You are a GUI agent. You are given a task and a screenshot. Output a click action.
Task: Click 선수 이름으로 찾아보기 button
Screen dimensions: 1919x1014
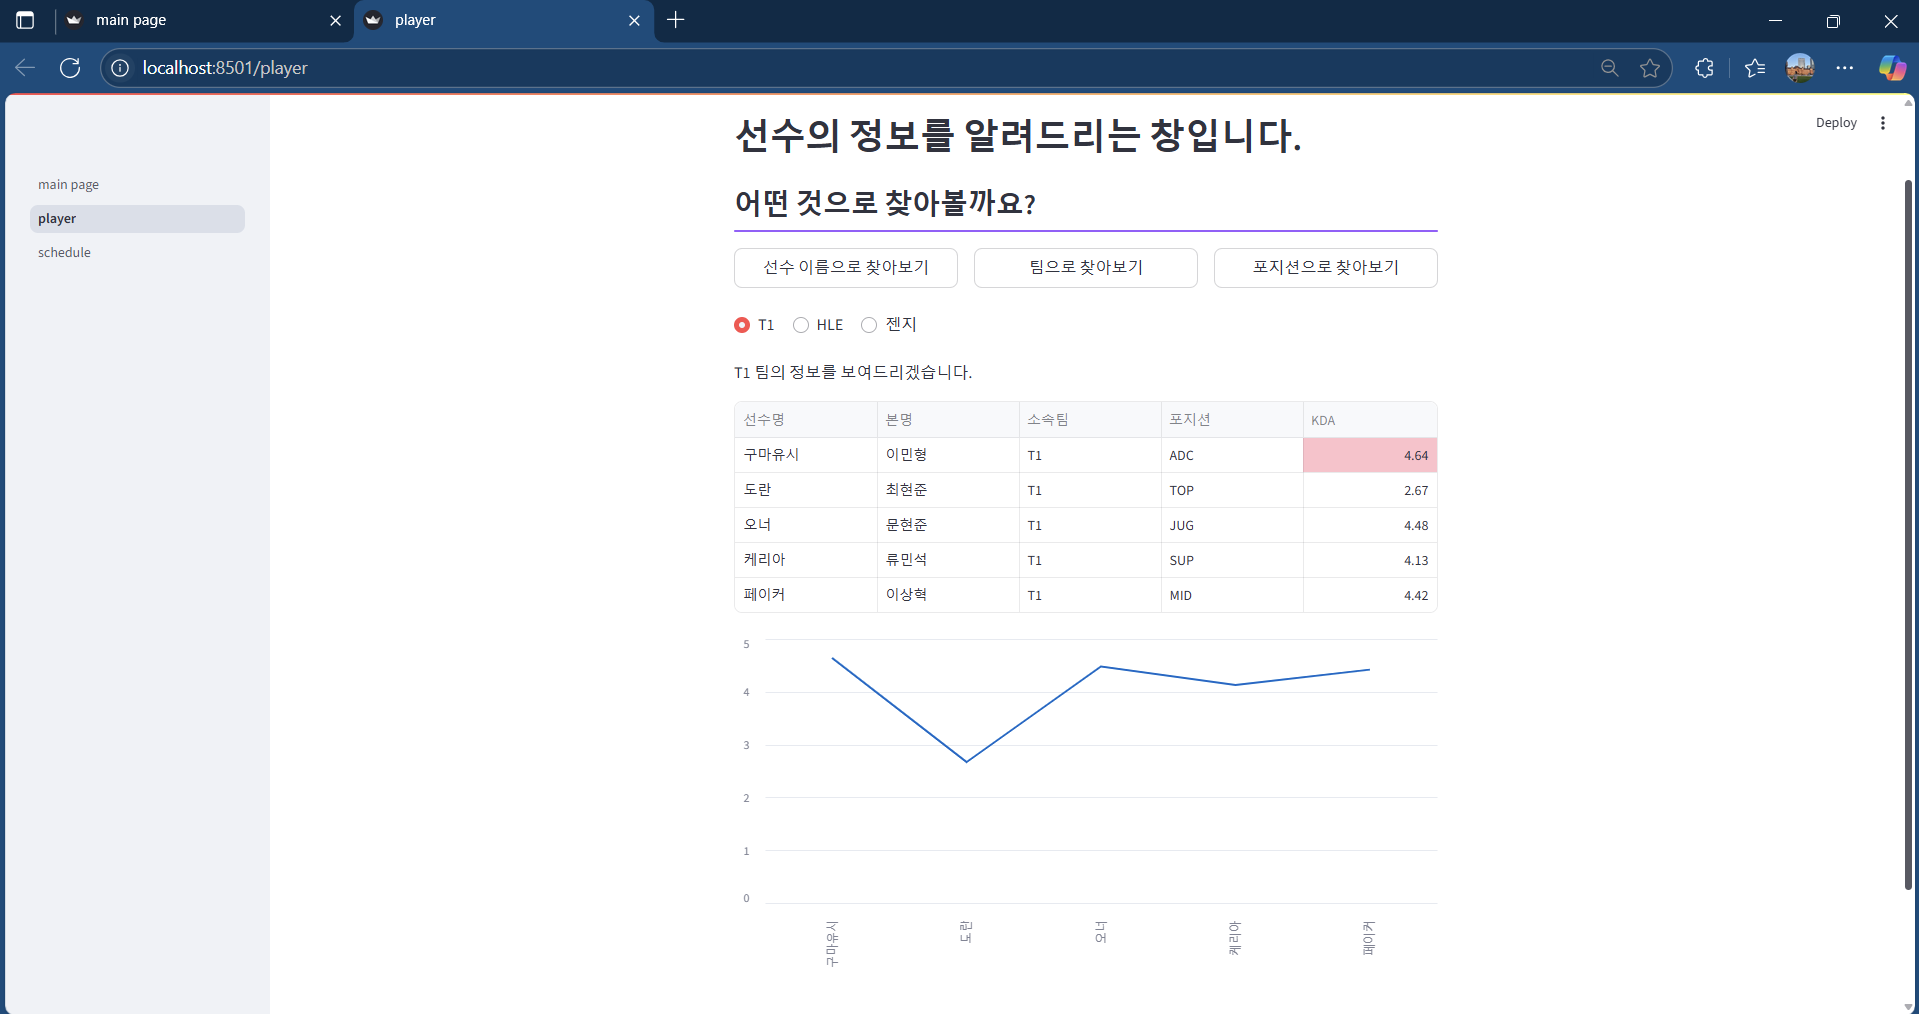(x=846, y=268)
